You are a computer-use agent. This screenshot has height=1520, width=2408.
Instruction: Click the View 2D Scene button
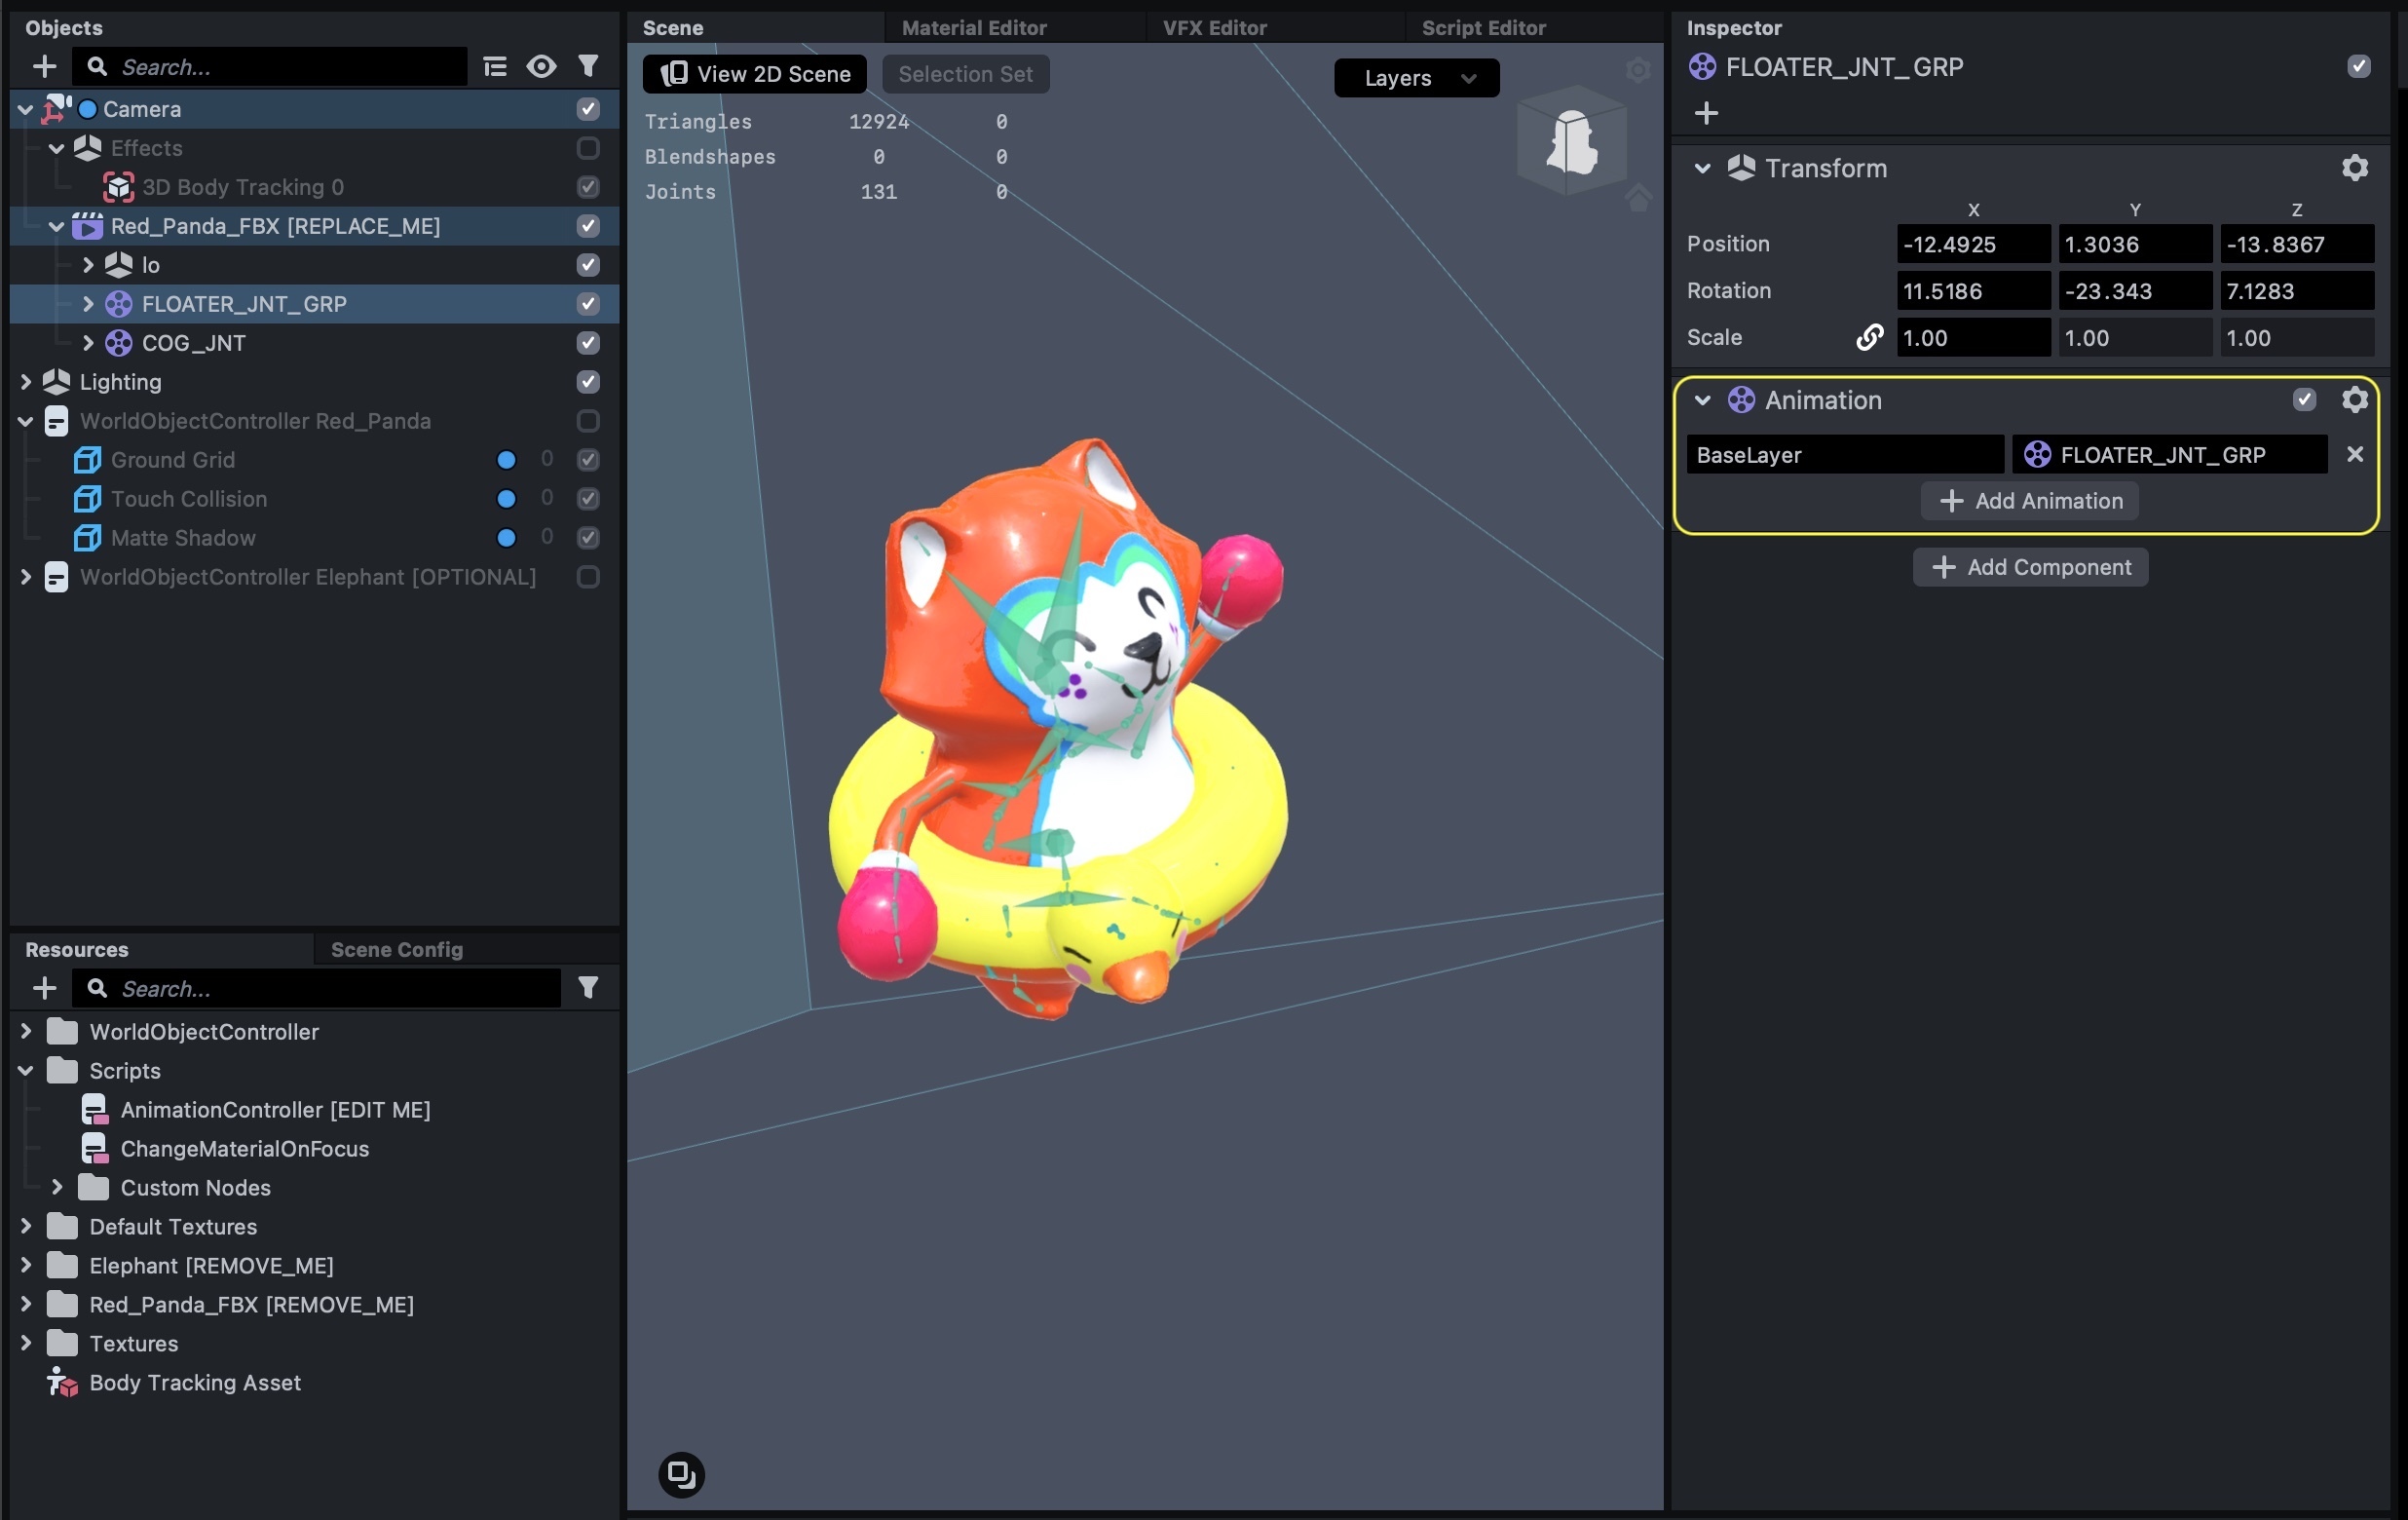tap(755, 74)
